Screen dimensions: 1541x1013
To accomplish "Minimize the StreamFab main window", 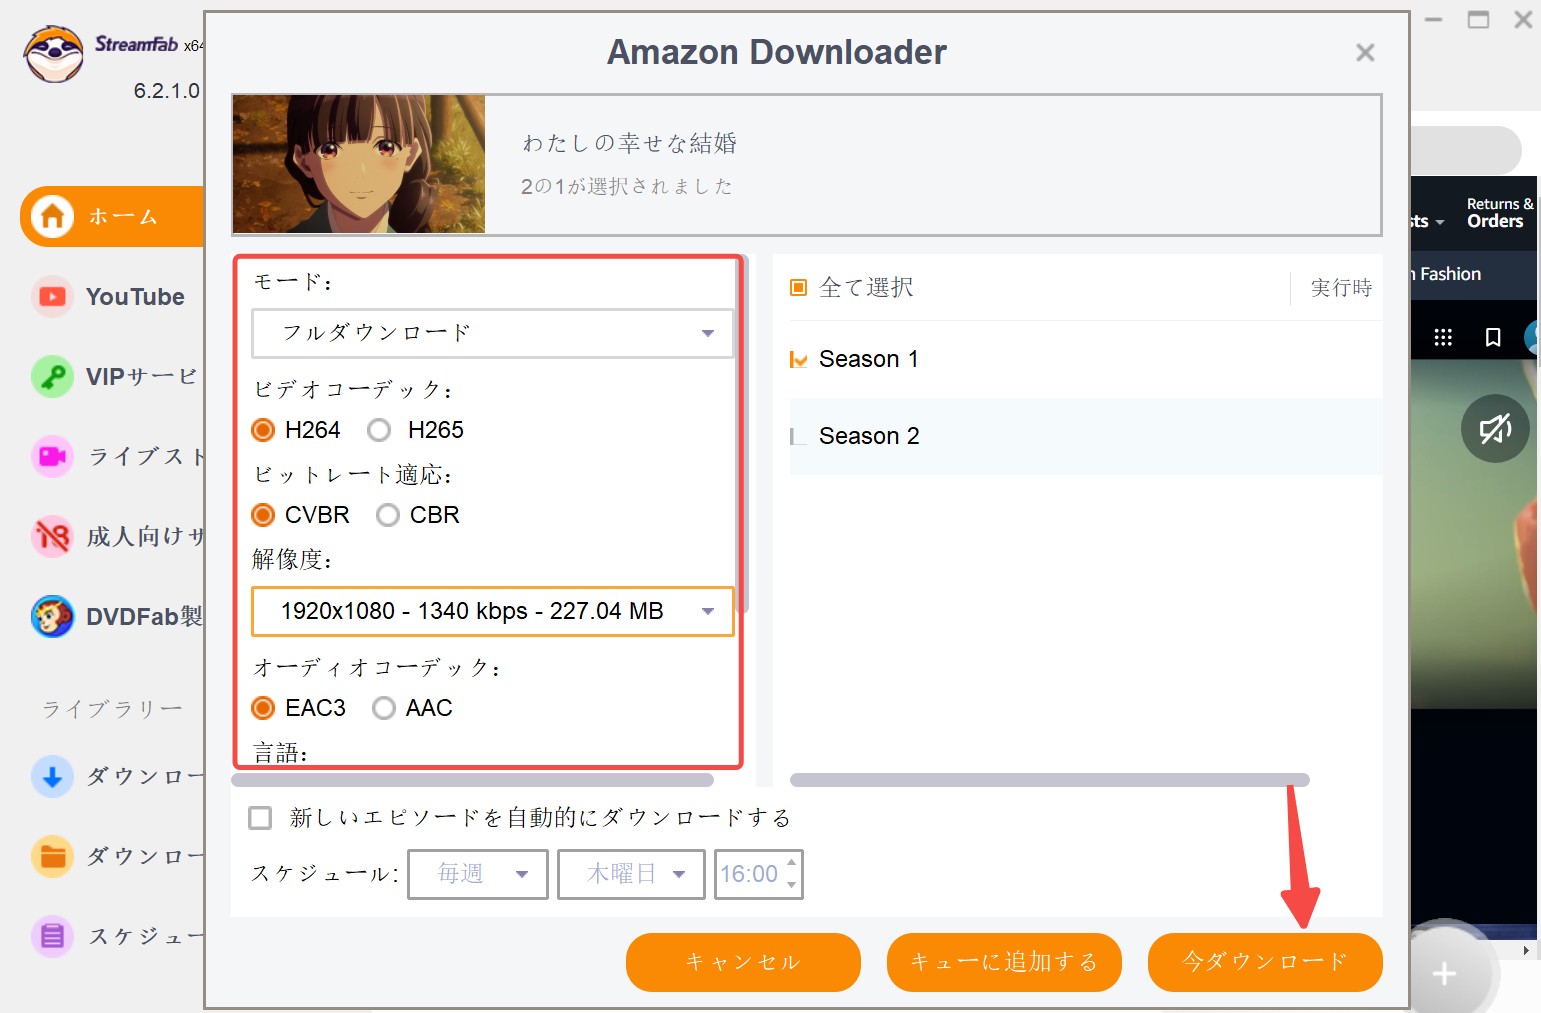I will (1434, 20).
